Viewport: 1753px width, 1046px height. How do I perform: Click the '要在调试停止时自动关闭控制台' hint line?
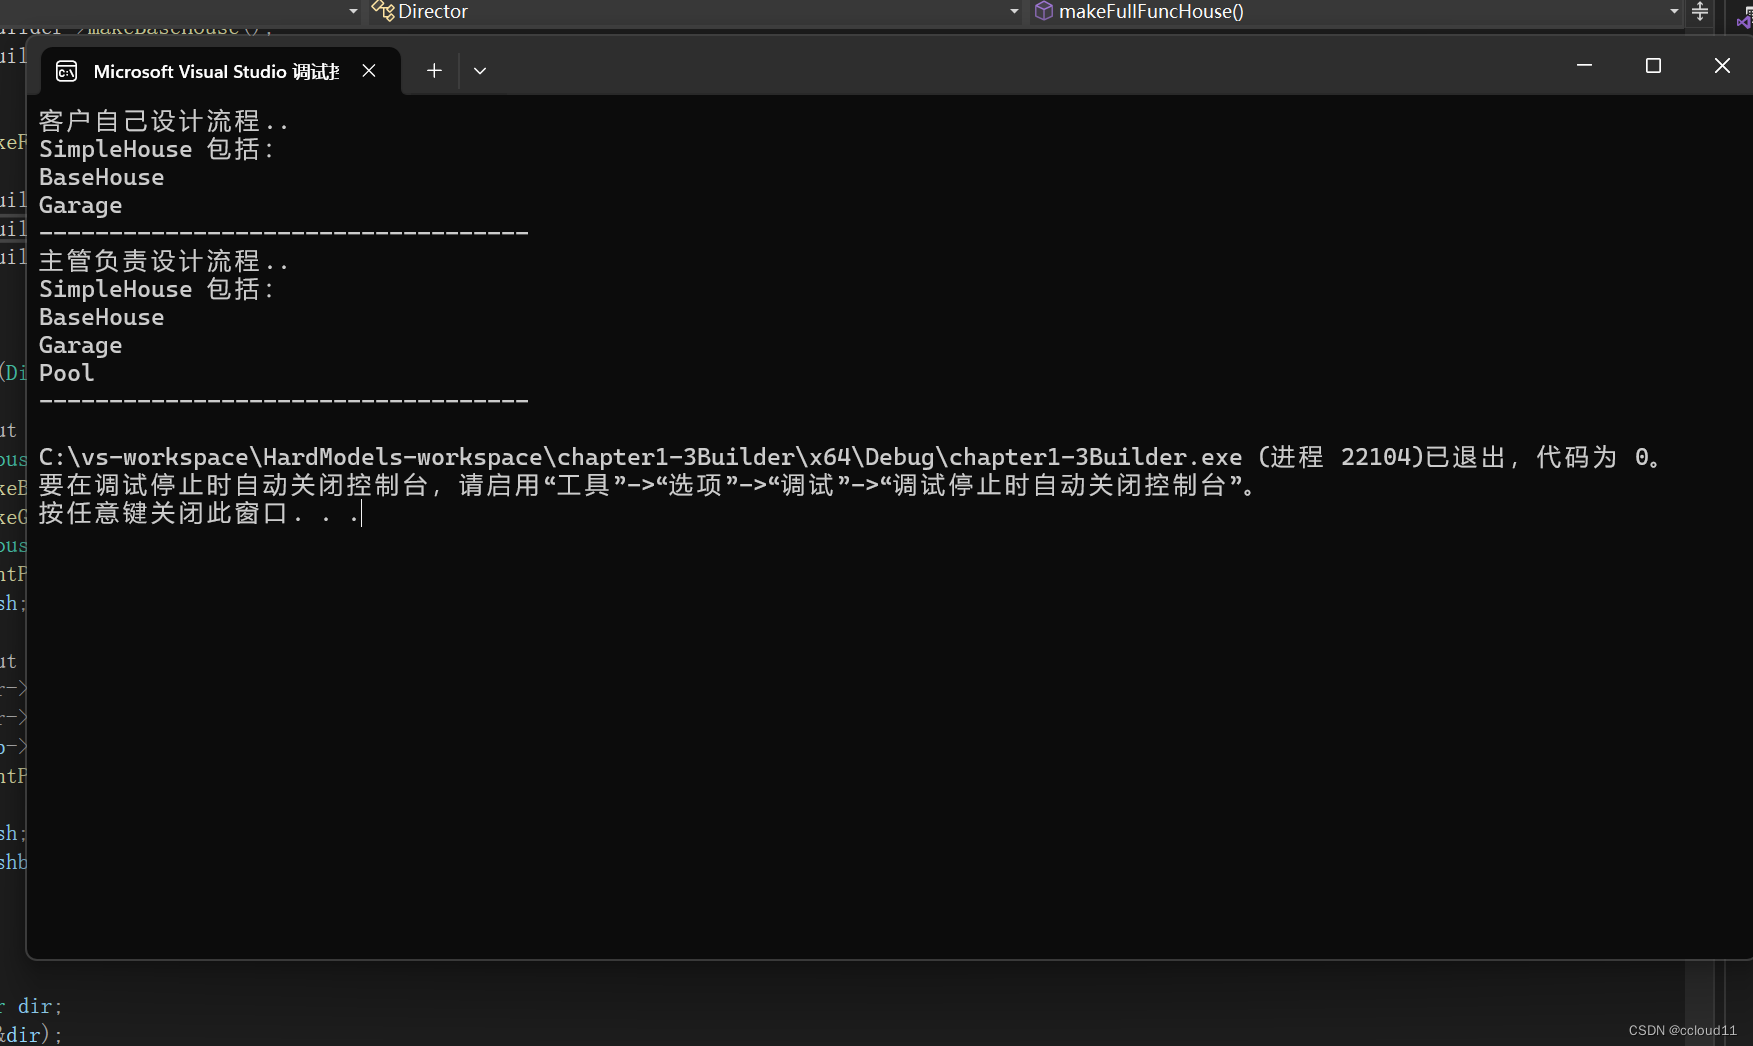[648, 486]
